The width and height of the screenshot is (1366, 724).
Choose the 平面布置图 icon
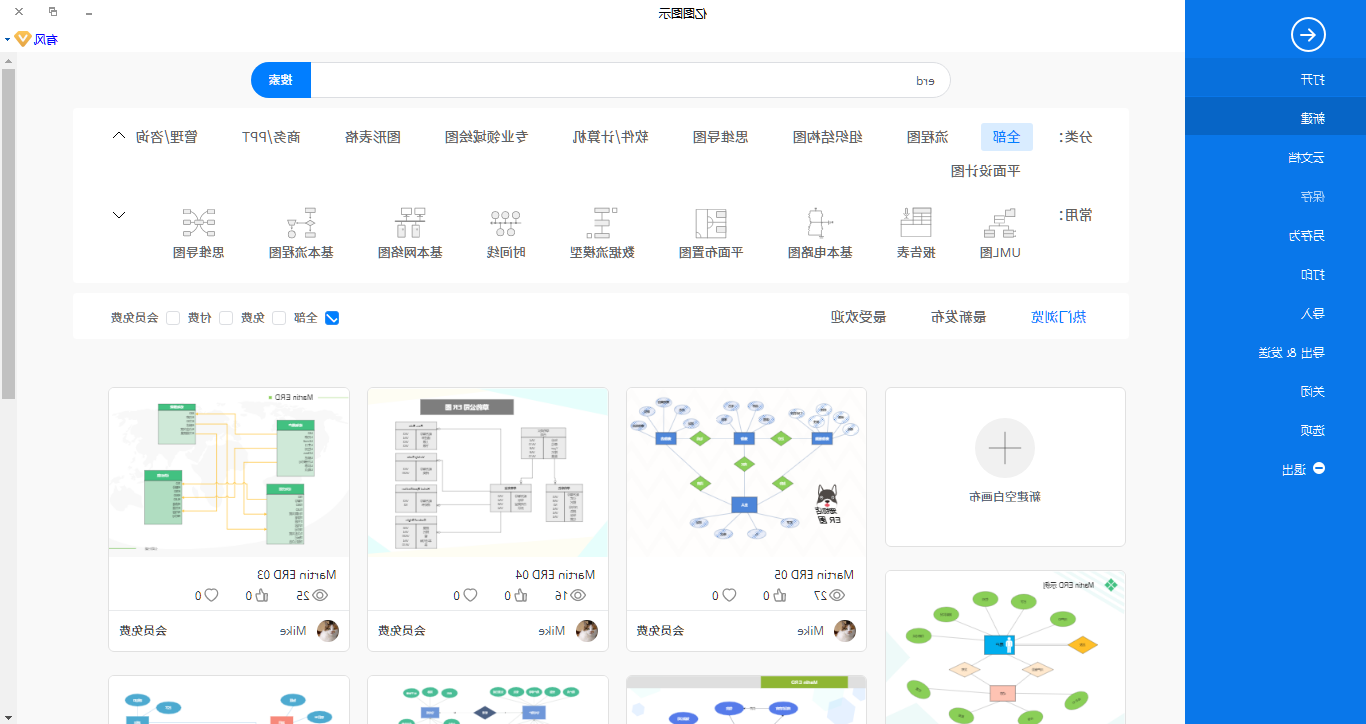(711, 223)
